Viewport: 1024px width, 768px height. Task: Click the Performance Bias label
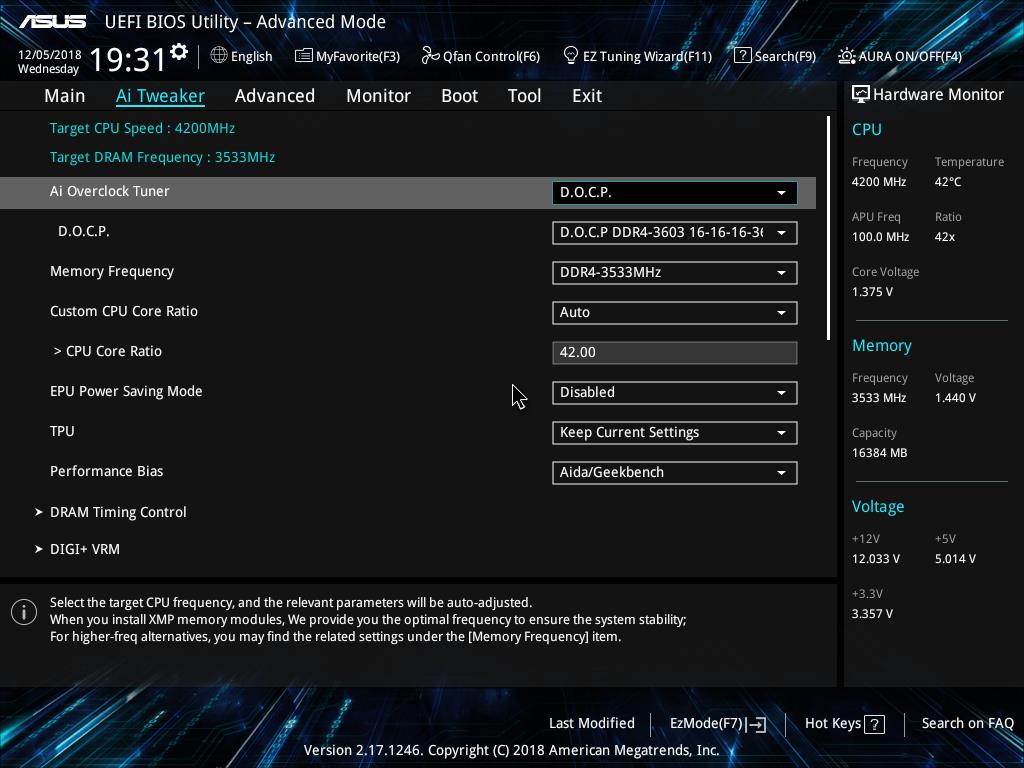coord(106,471)
